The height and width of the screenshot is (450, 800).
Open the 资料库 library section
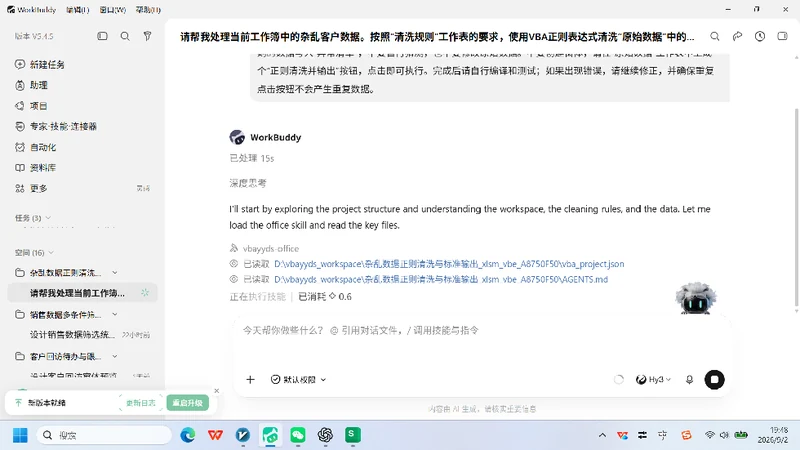point(35,168)
